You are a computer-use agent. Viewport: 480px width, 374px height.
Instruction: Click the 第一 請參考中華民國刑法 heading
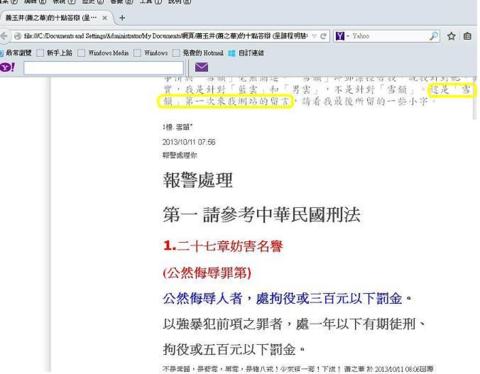click(262, 214)
